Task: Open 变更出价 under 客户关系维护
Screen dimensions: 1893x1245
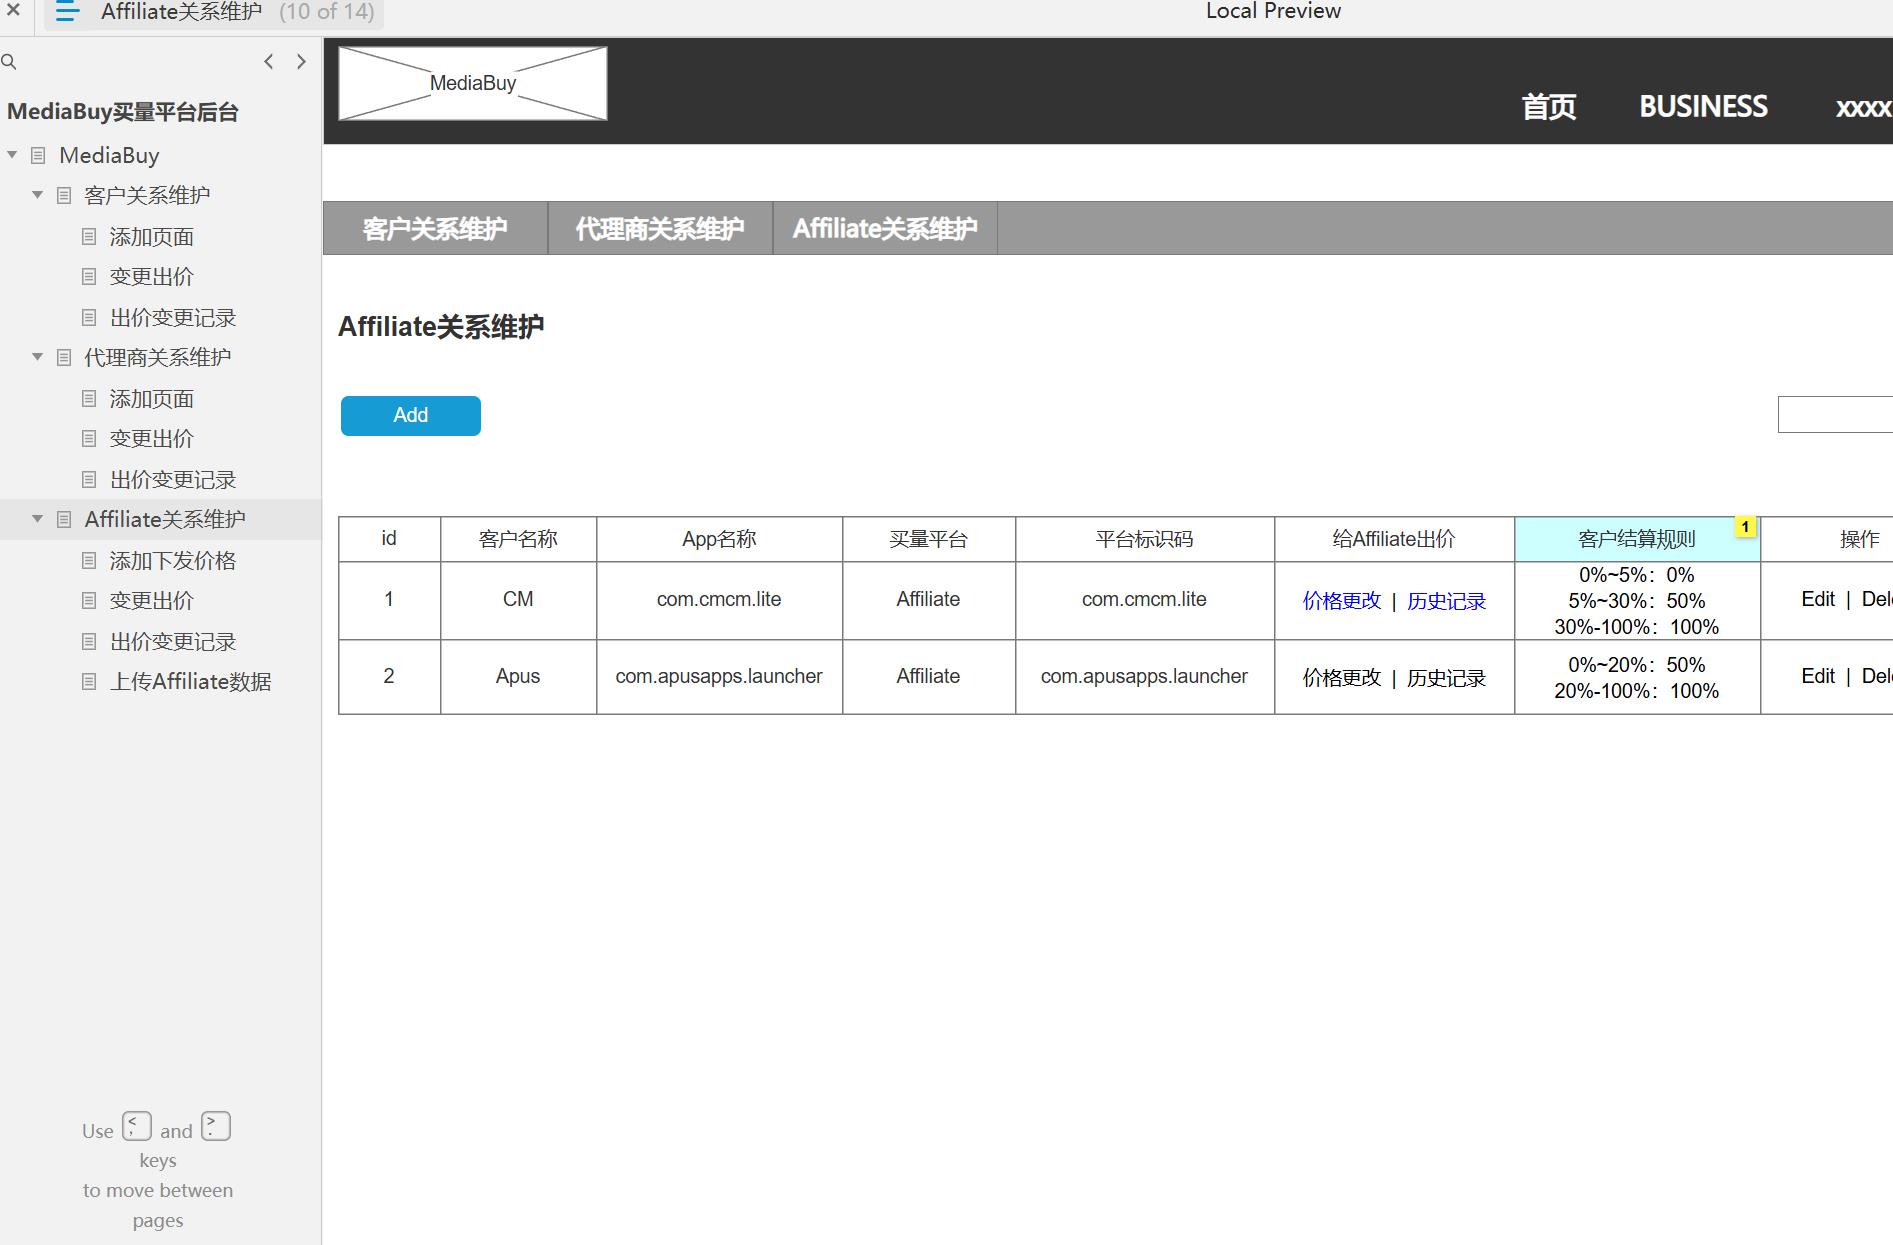Action: point(151,277)
